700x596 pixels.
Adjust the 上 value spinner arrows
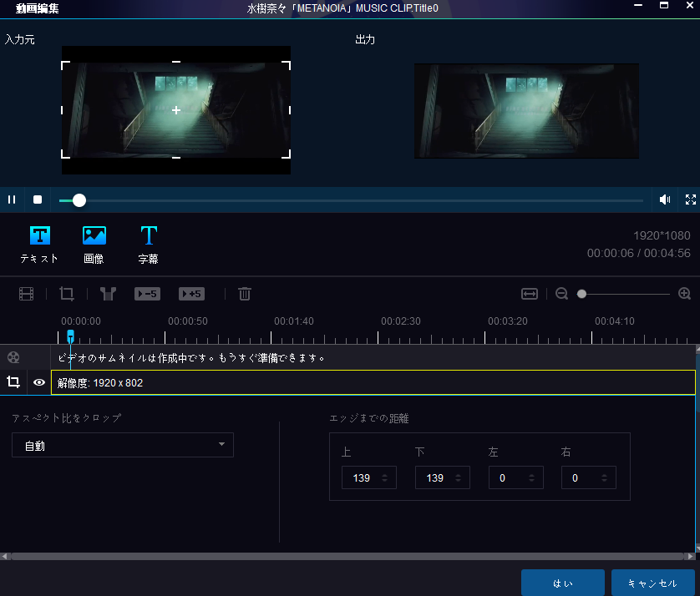[384, 478]
